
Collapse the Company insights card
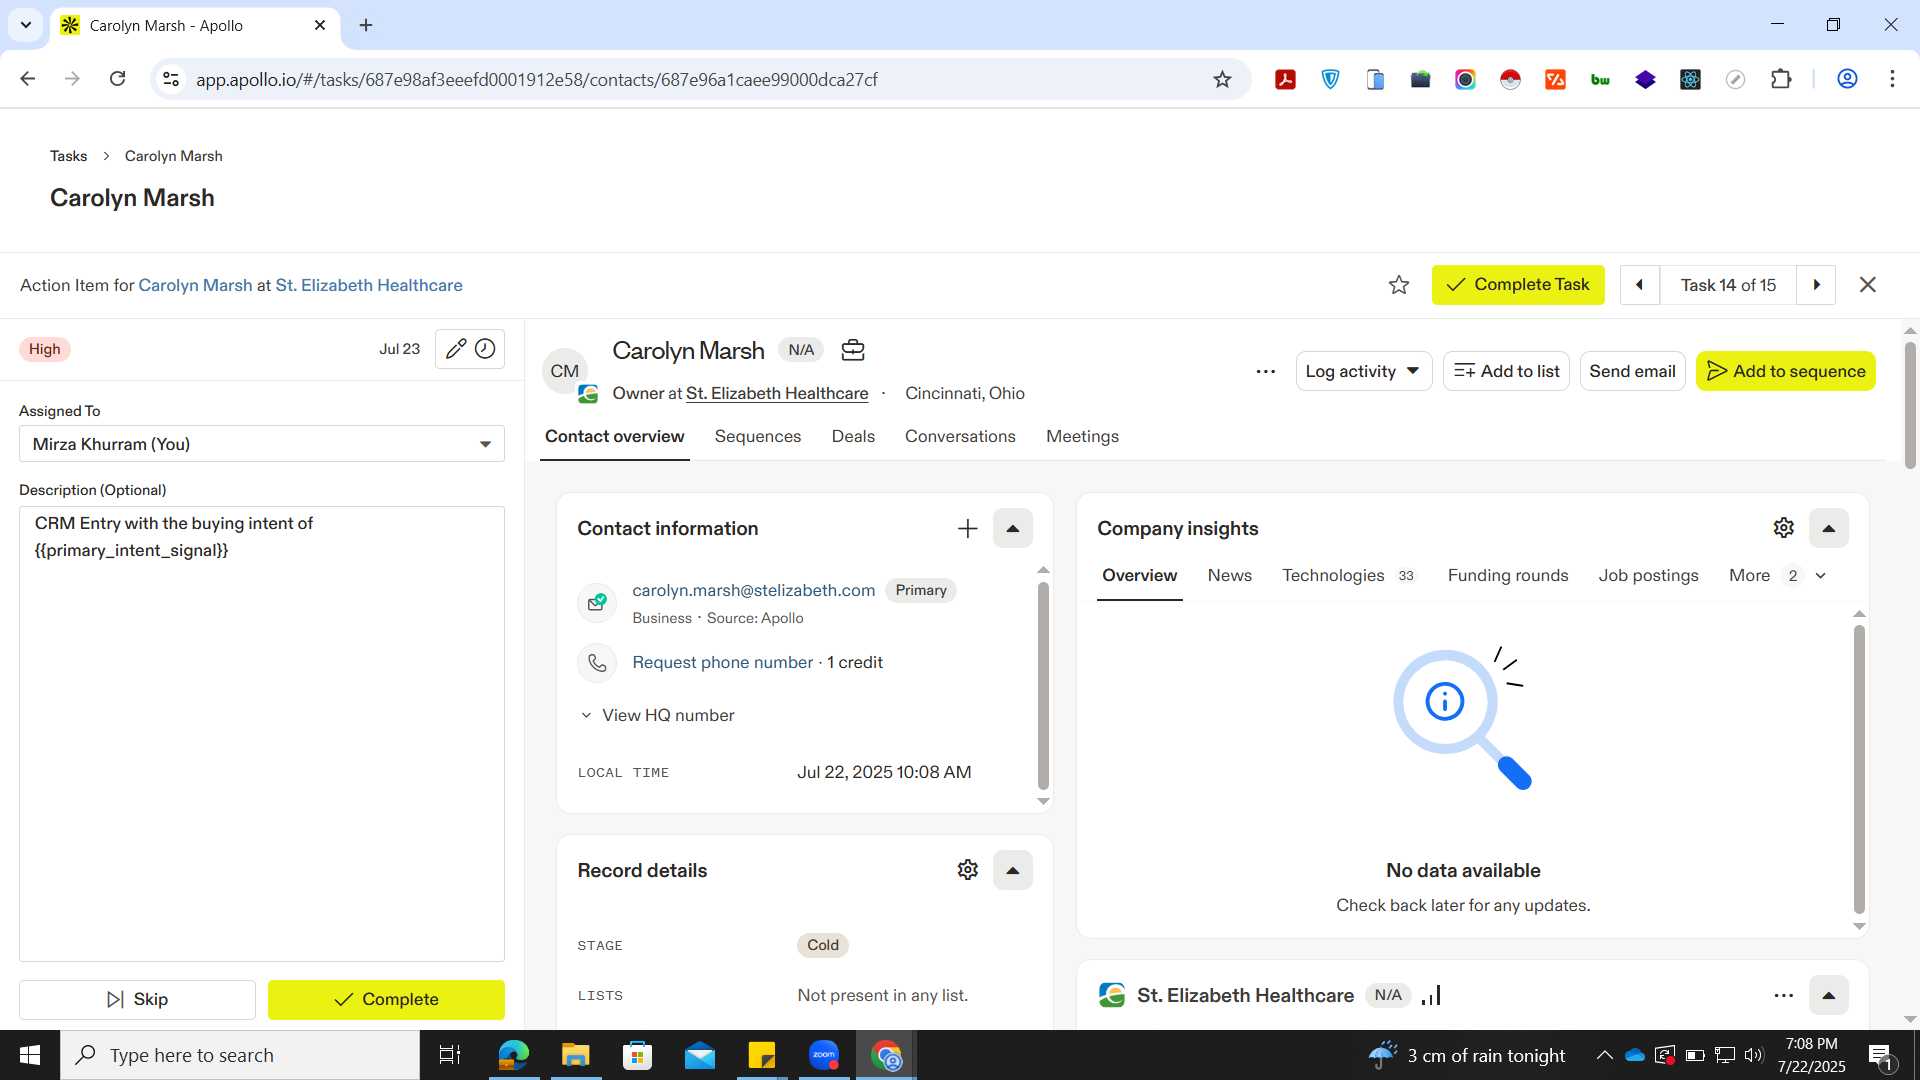(1828, 528)
